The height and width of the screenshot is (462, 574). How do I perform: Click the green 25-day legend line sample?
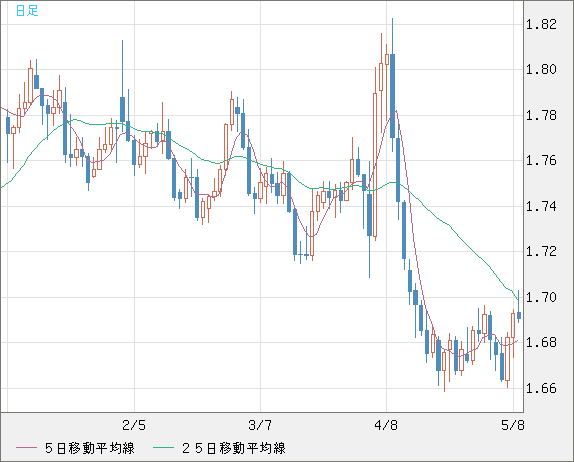point(163,448)
